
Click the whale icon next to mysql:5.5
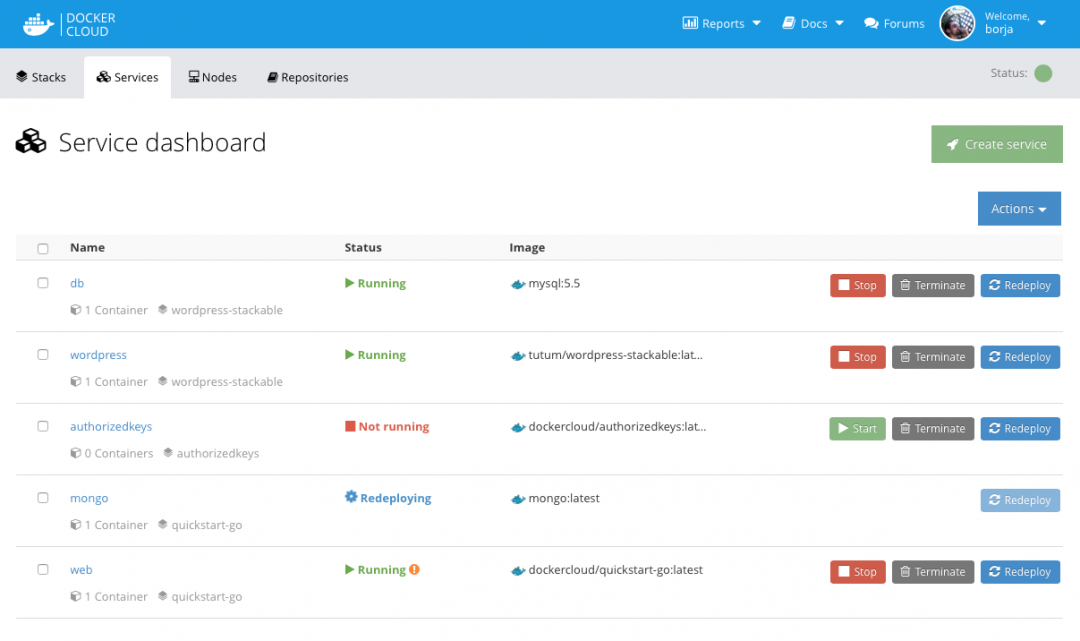518,283
